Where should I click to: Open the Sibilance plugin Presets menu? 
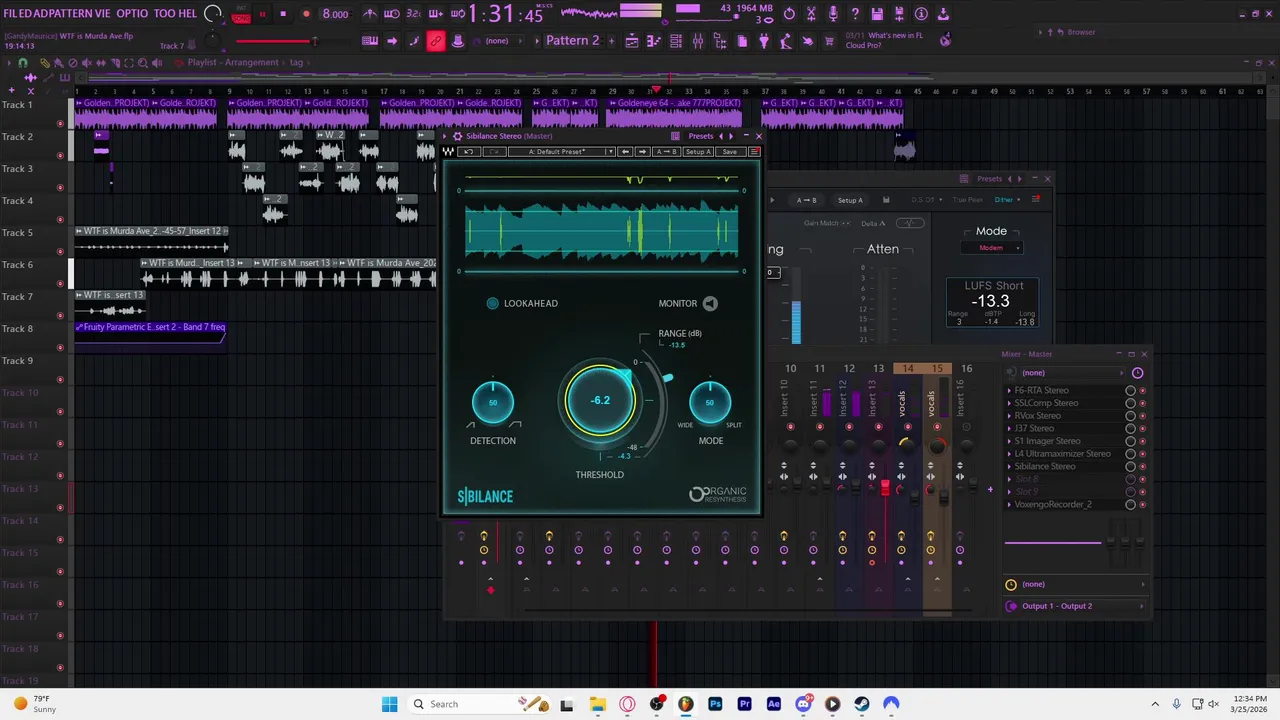pos(701,136)
